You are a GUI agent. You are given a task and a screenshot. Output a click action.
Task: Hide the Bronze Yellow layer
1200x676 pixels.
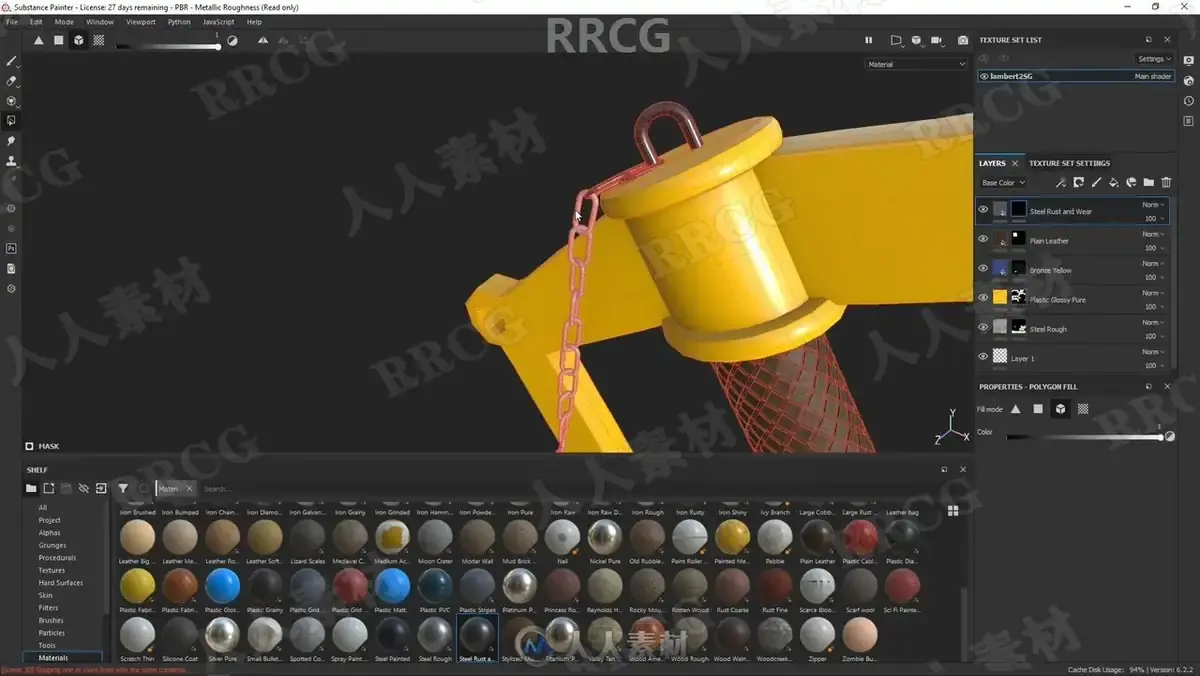(983, 269)
